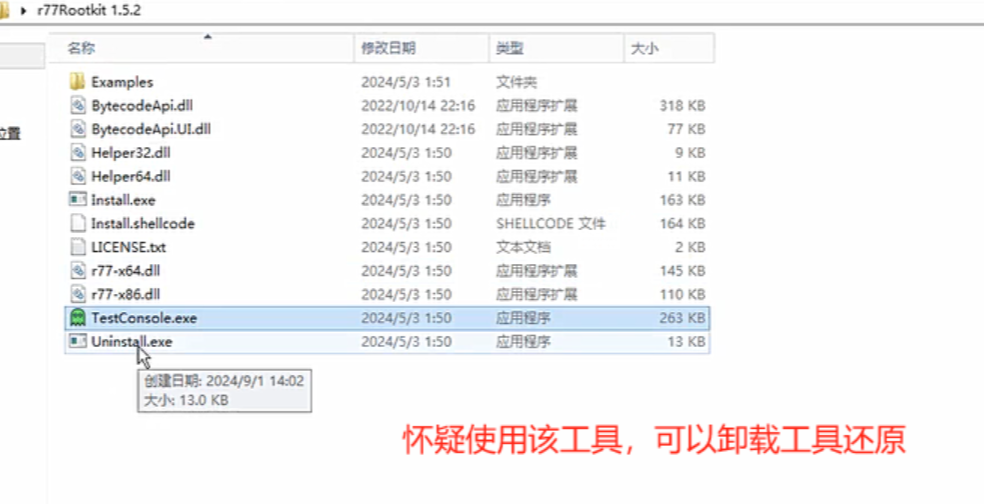Screen dimensions: 984x504
Task: Select the Uninstall.exe application icon
Action: tap(77, 341)
